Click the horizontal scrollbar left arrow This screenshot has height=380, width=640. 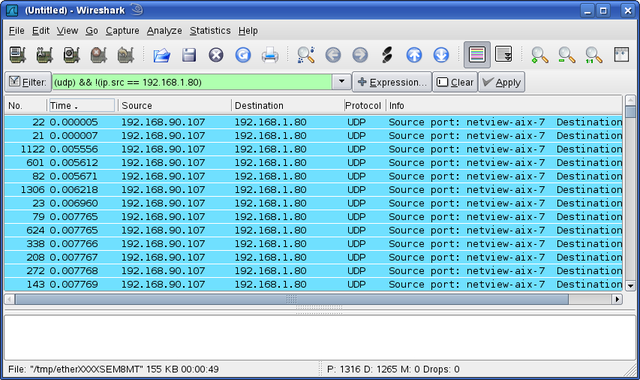10,299
